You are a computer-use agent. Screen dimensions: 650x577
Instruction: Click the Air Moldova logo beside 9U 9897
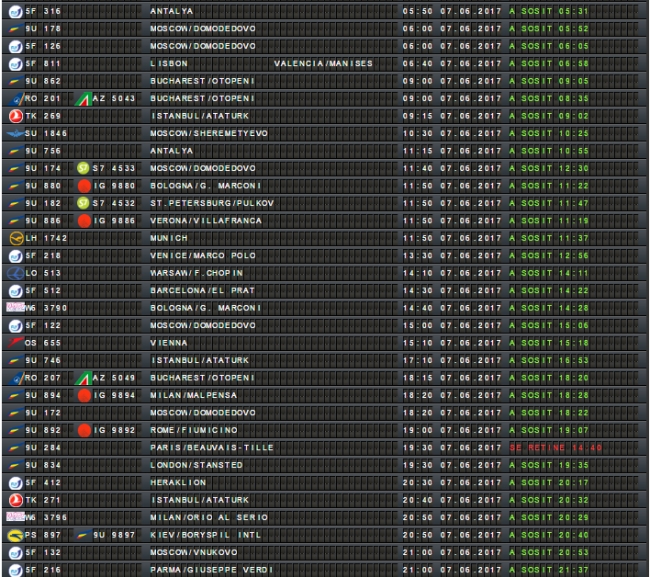click(82, 535)
